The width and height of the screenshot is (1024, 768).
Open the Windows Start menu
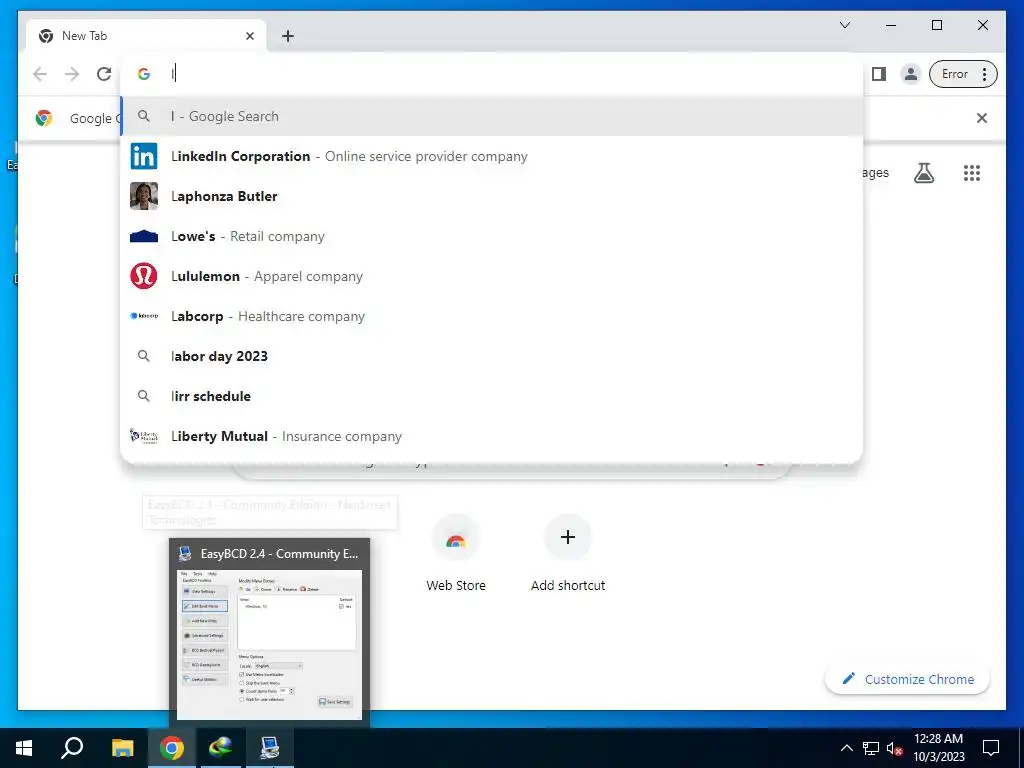pyautogui.click(x=24, y=748)
